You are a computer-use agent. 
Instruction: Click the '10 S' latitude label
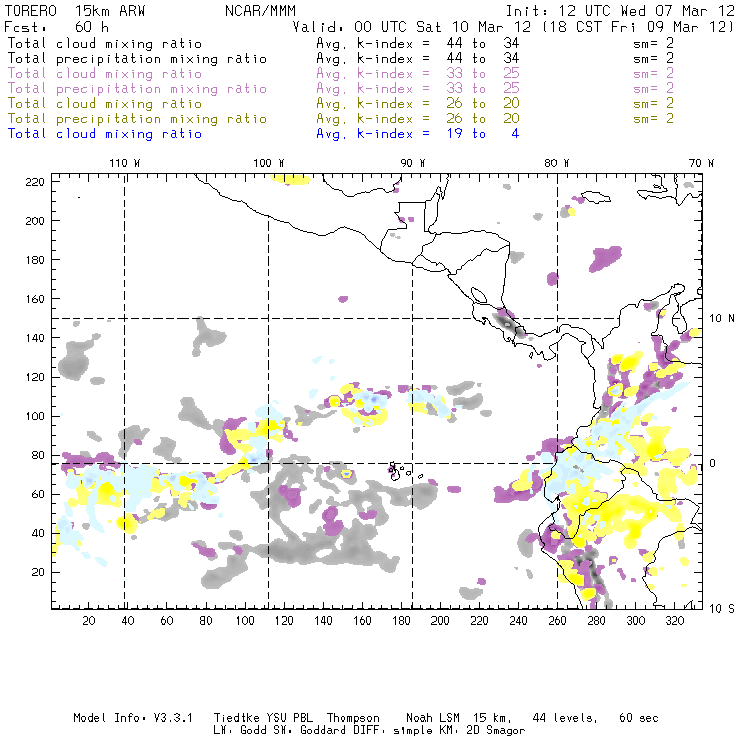coord(722,609)
